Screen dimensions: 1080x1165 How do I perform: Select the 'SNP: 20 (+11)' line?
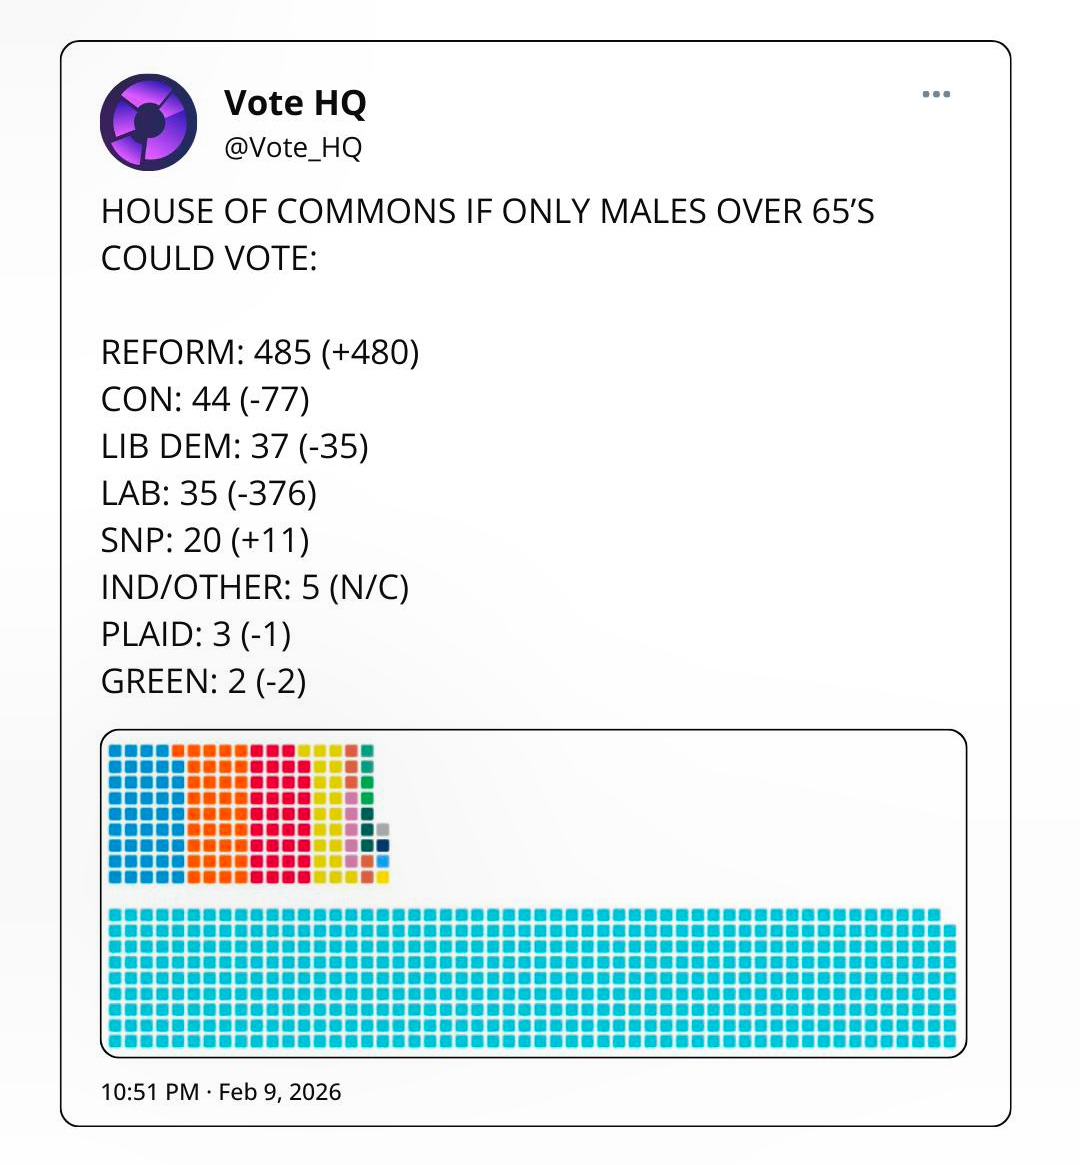pyautogui.click(x=205, y=541)
